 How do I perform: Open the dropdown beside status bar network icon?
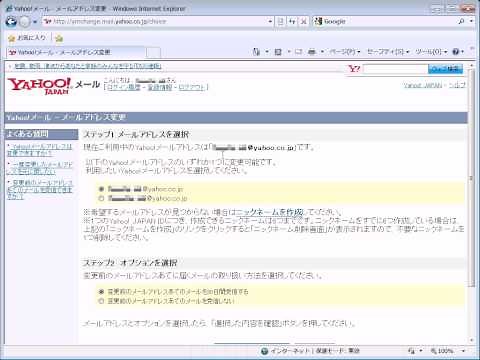tap(421, 351)
